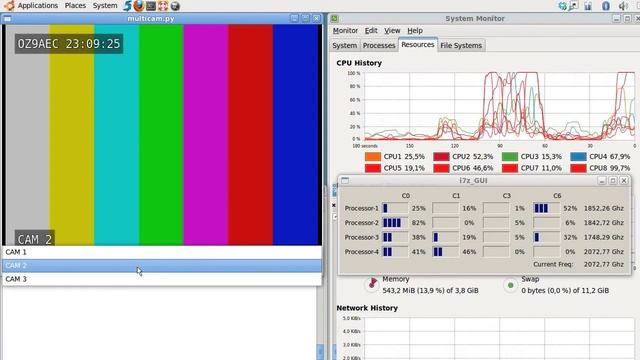Change the CPU3 green color swatch
The height and width of the screenshot is (360, 640).
coord(510,156)
